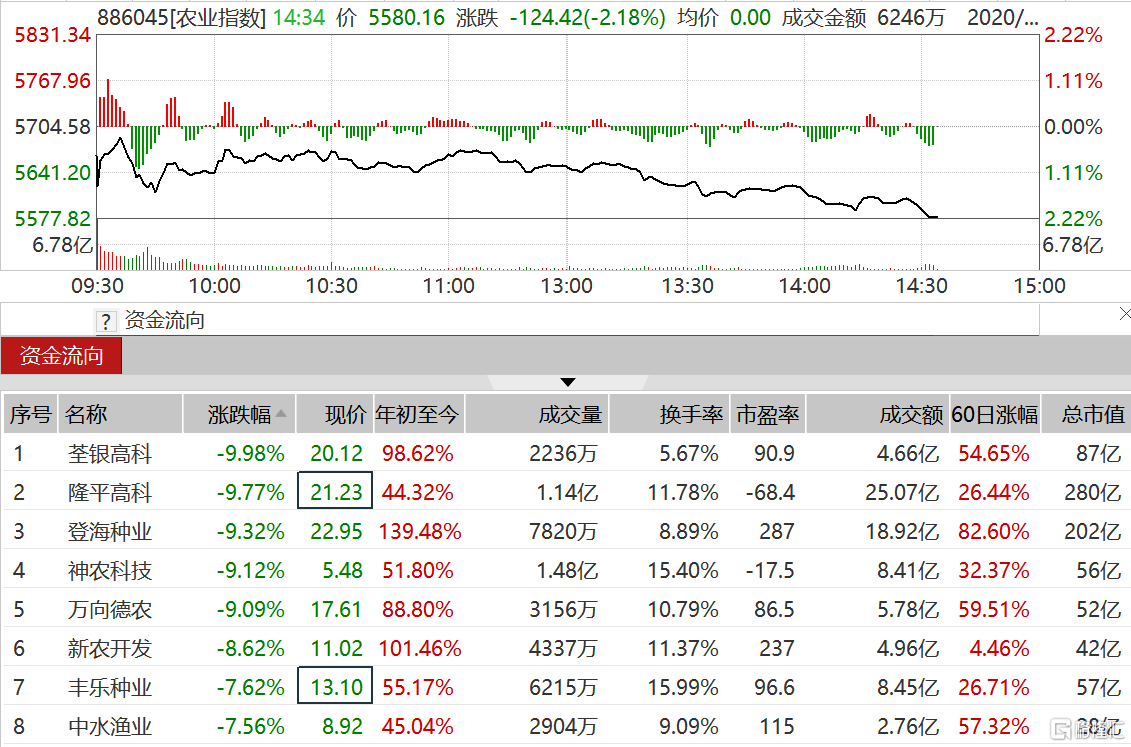Screen dimensions: 1131x747
Task: Expand the black down-arrow panel handle
Action: pyautogui.click(x=568, y=382)
